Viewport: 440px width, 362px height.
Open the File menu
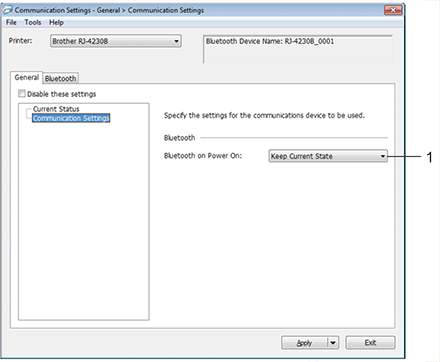[11, 22]
